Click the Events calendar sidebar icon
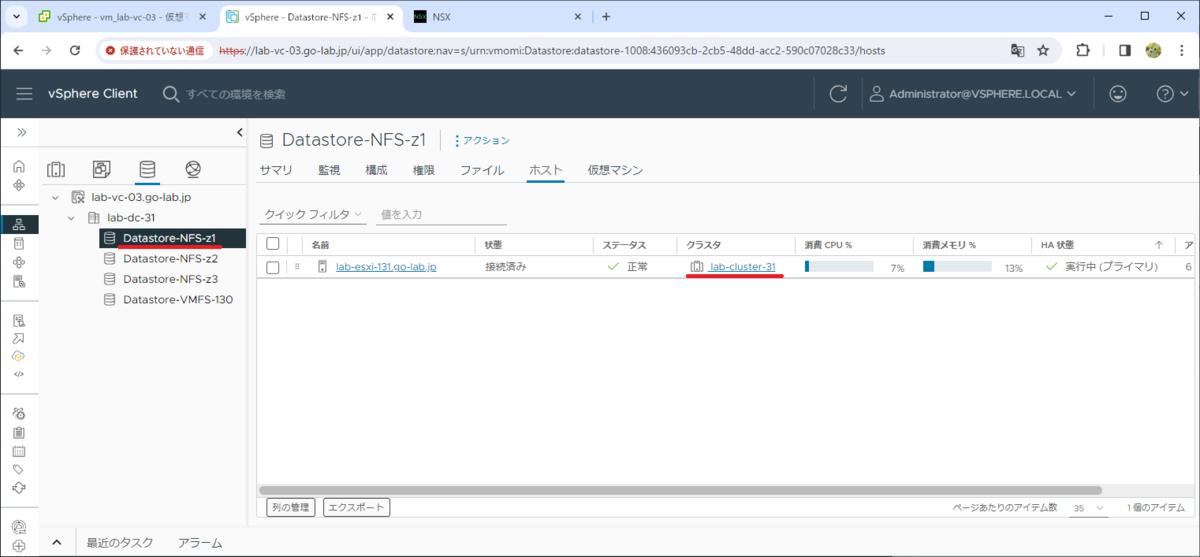 (x=19, y=451)
